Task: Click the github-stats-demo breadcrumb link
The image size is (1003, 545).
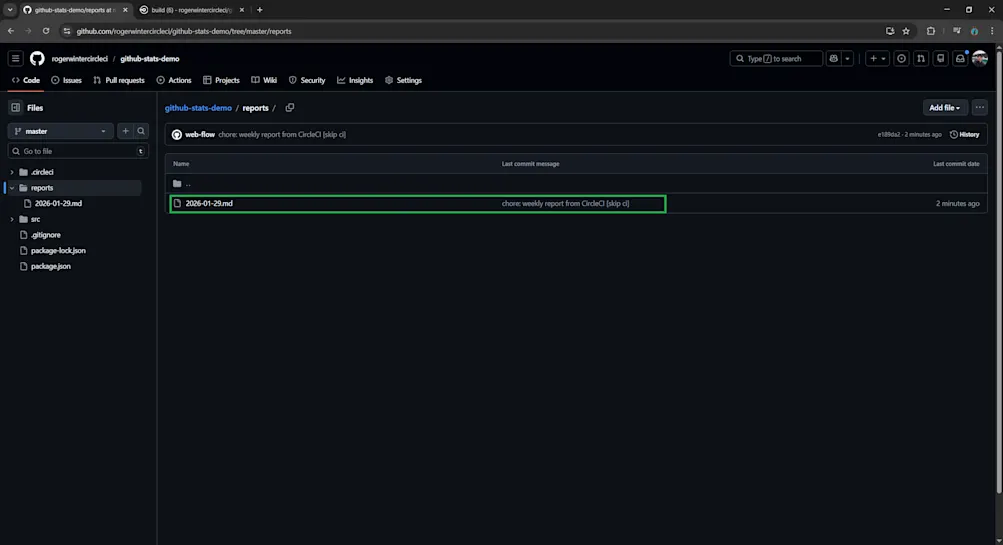Action: [x=198, y=107]
